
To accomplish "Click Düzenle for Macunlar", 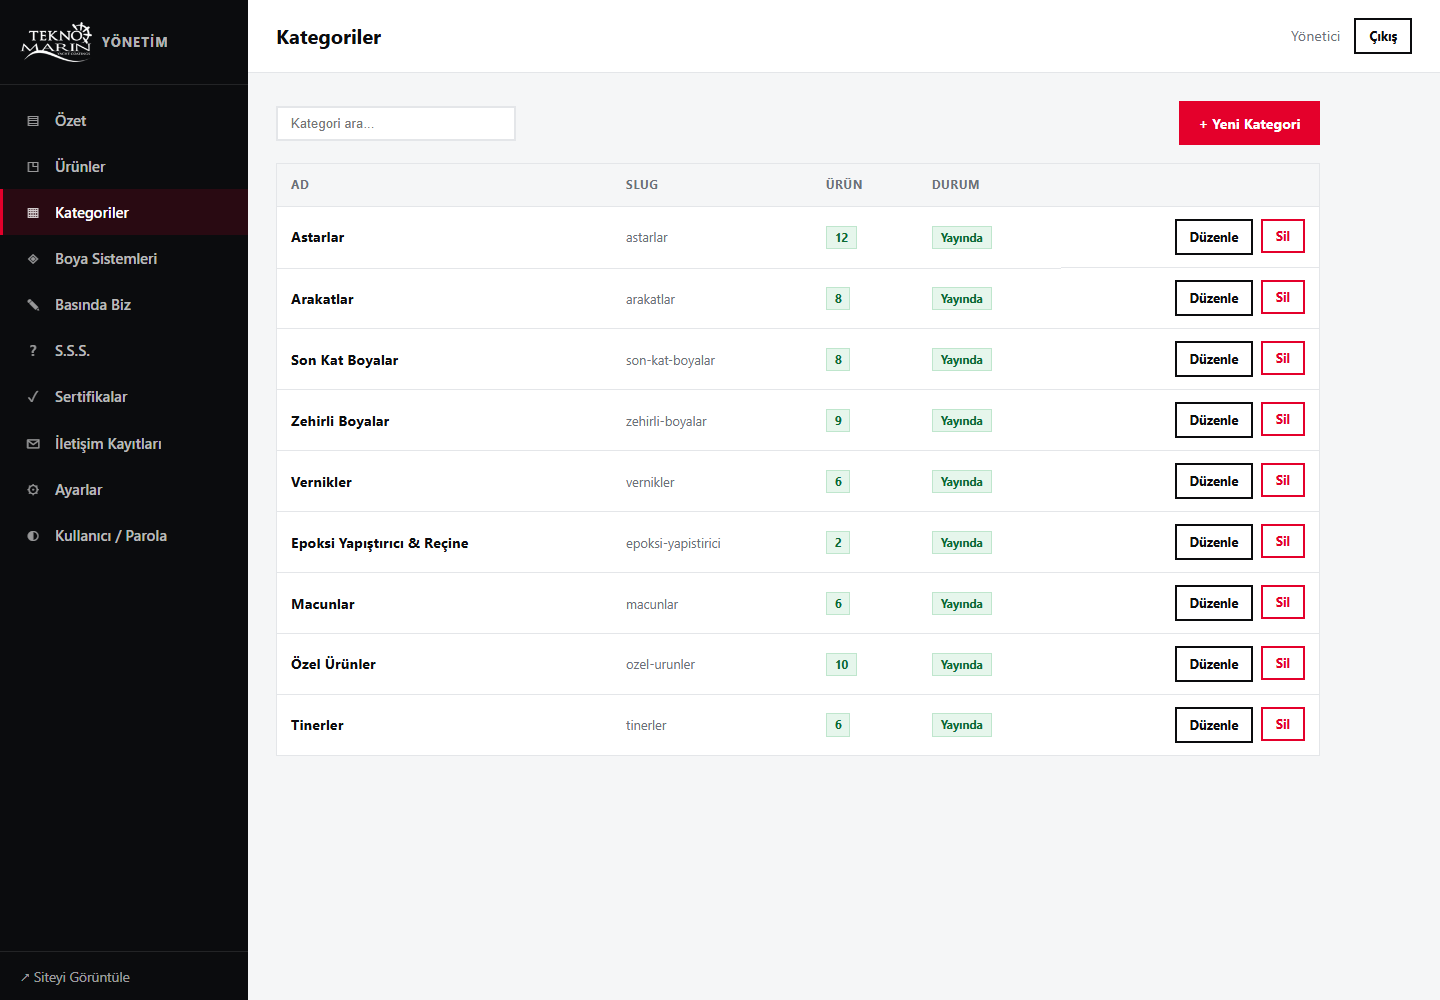I will (1214, 603).
